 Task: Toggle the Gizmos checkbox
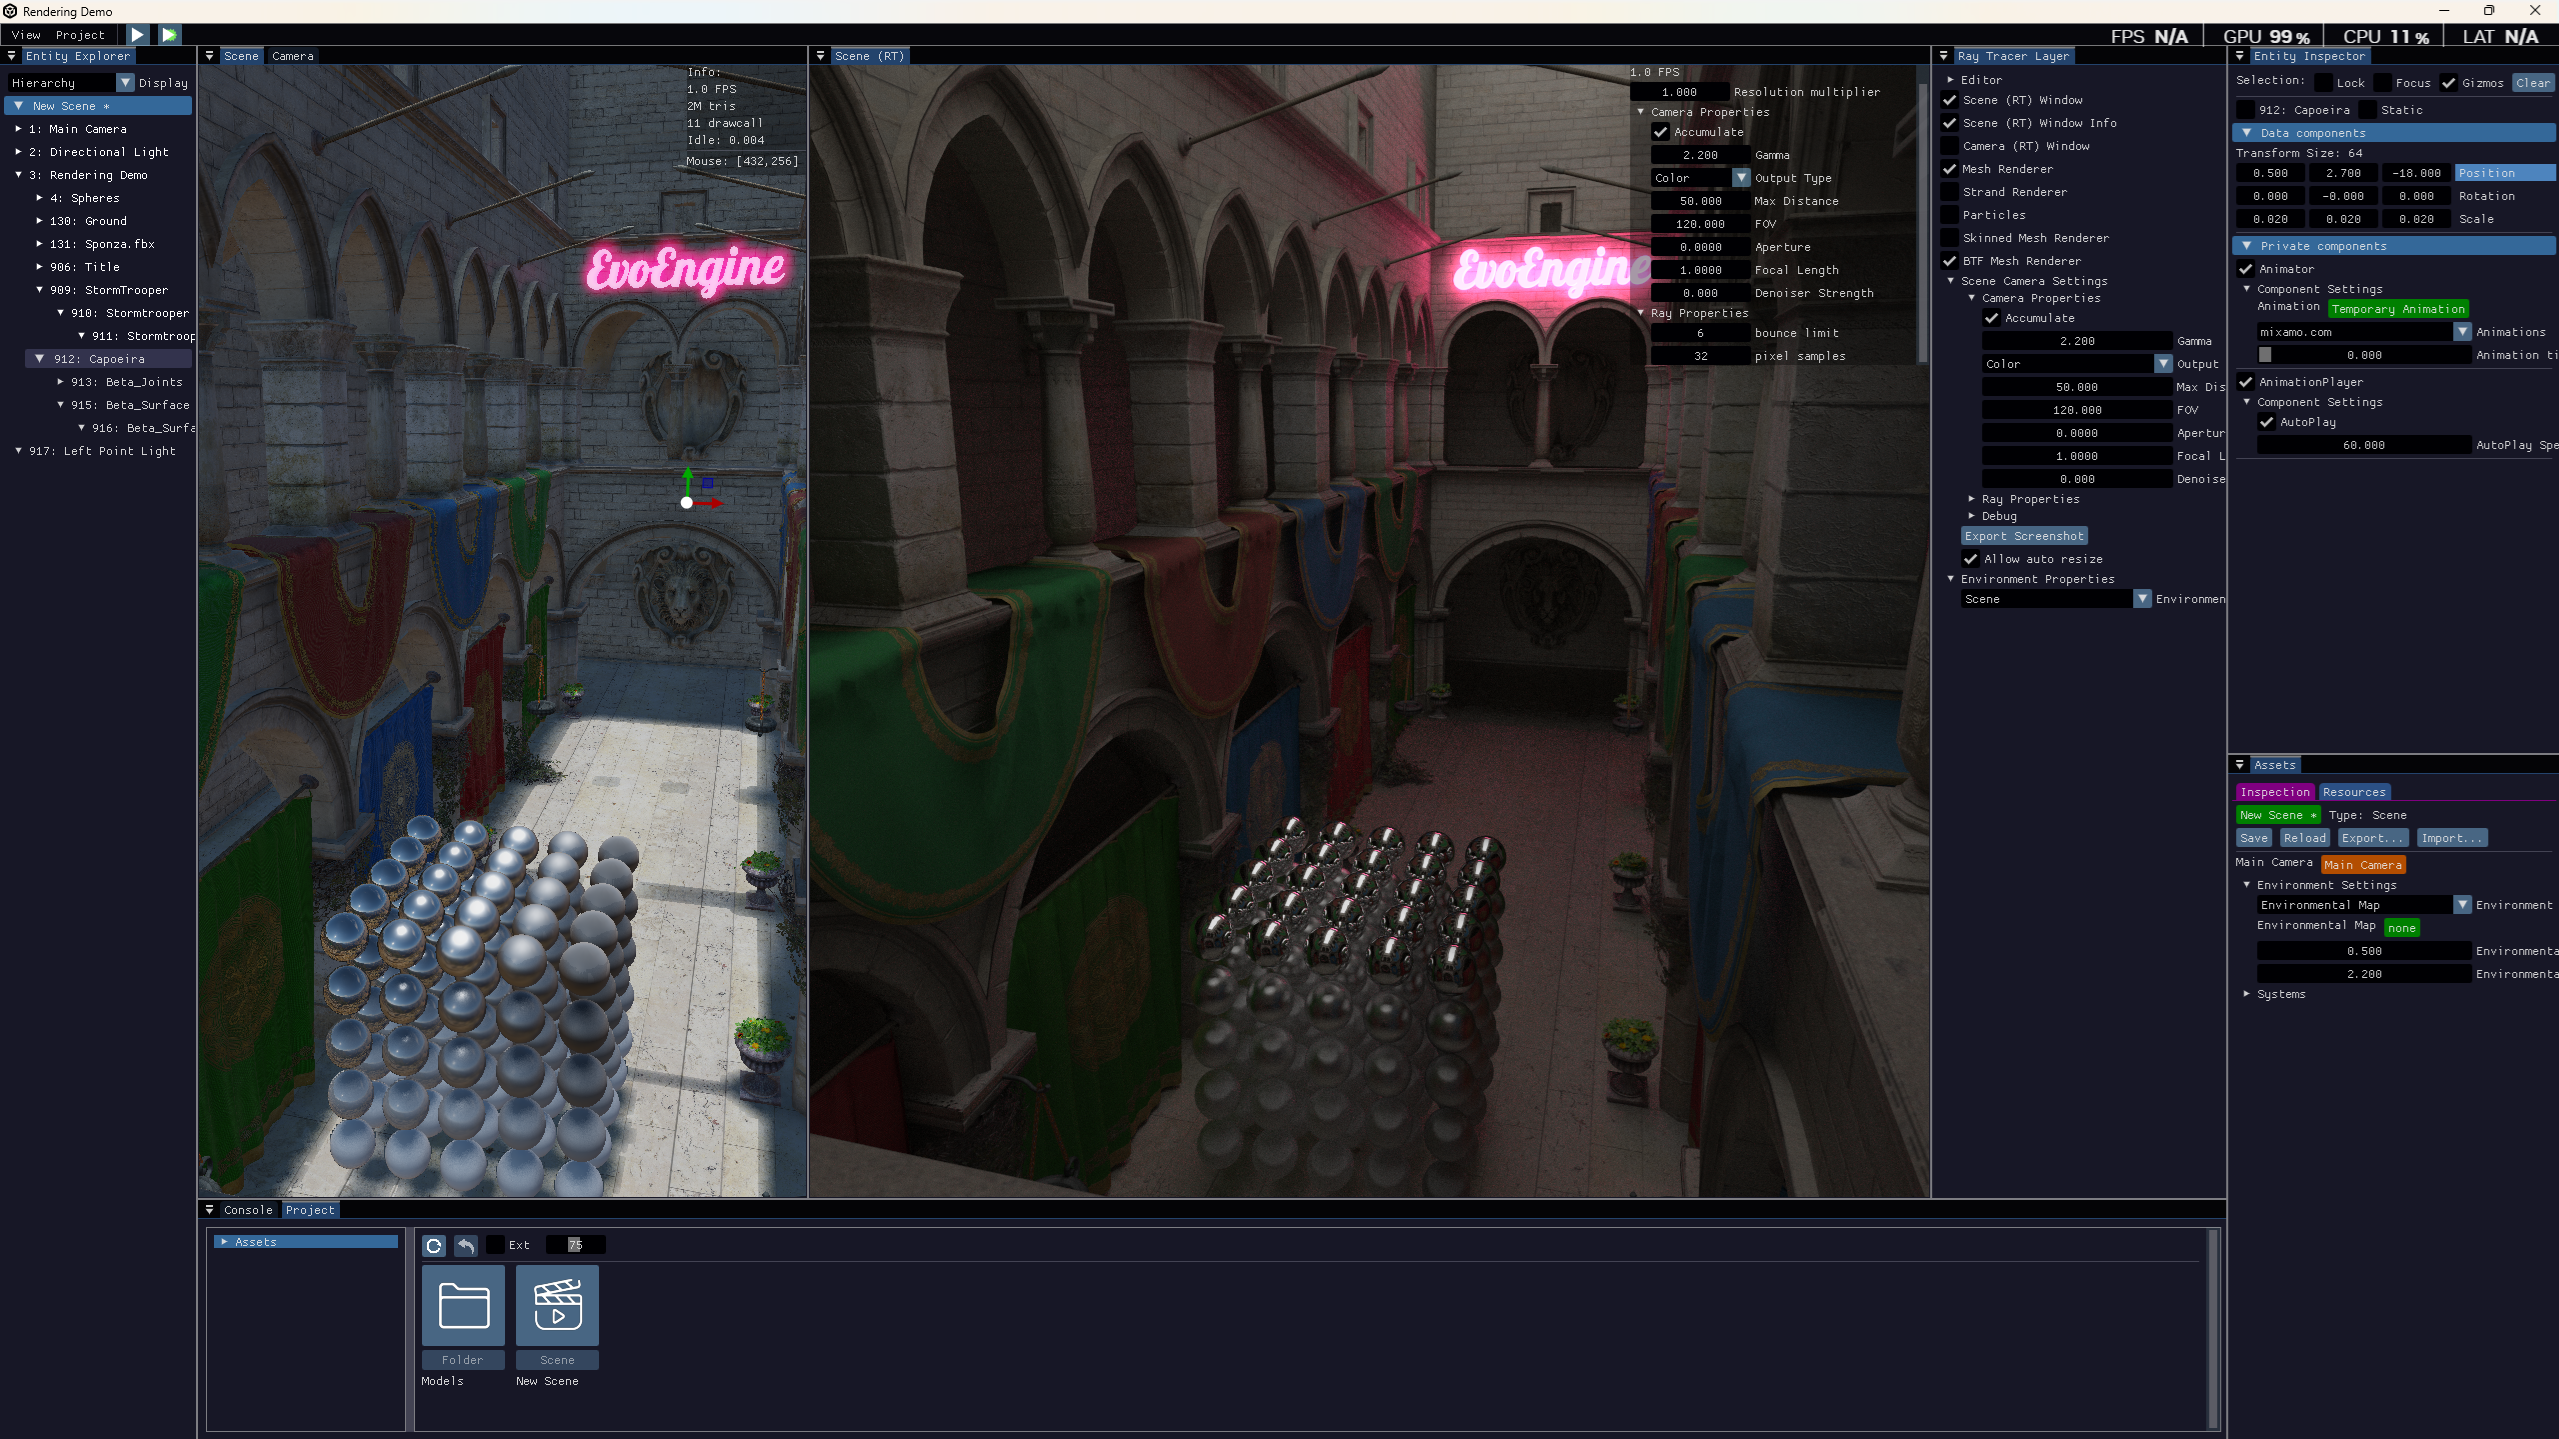[x=2448, y=83]
